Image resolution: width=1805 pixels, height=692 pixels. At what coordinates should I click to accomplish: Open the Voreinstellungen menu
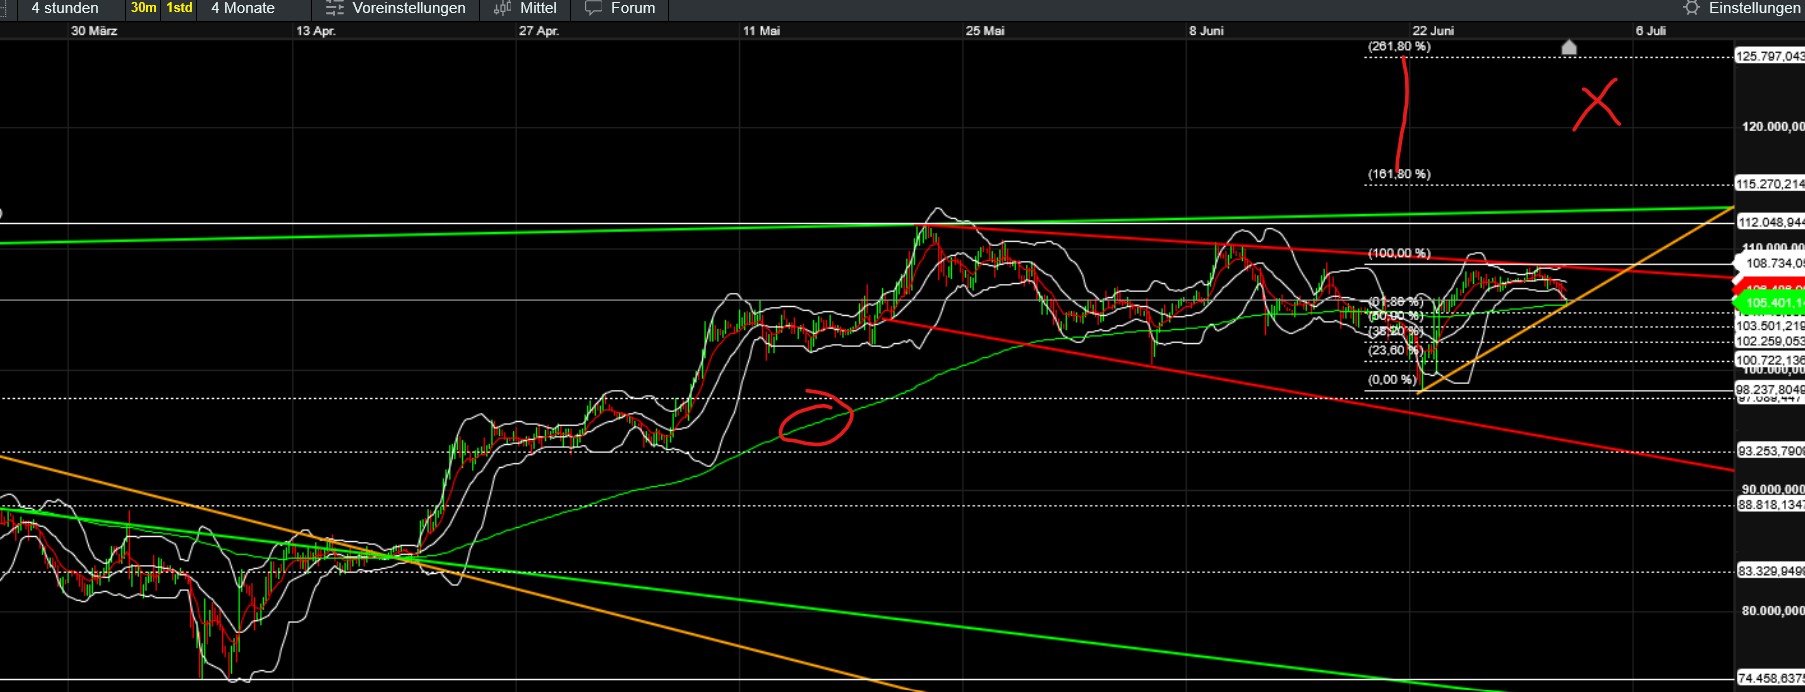coord(396,8)
